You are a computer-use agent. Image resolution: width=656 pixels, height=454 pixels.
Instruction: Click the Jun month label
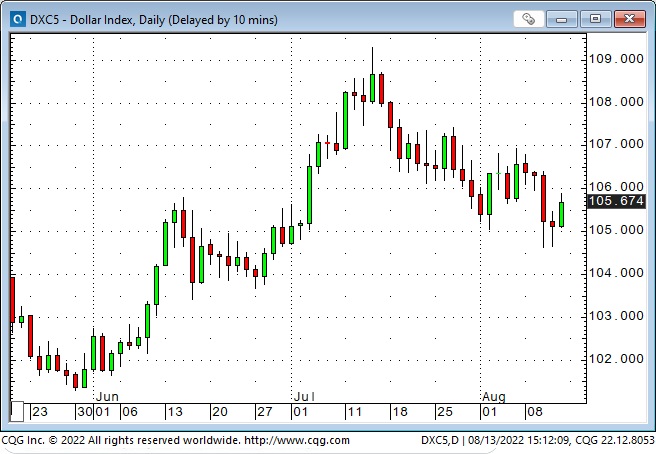coord(108,396)
